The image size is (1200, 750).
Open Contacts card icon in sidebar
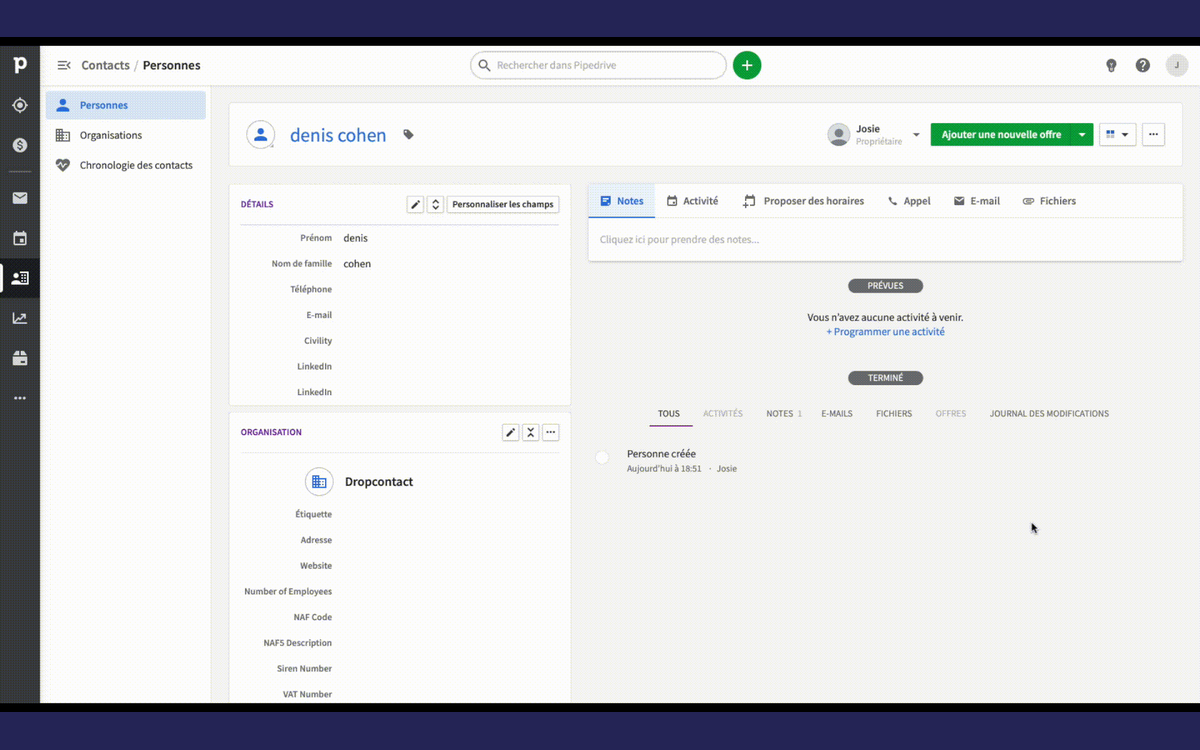click(x=20, y=278)
